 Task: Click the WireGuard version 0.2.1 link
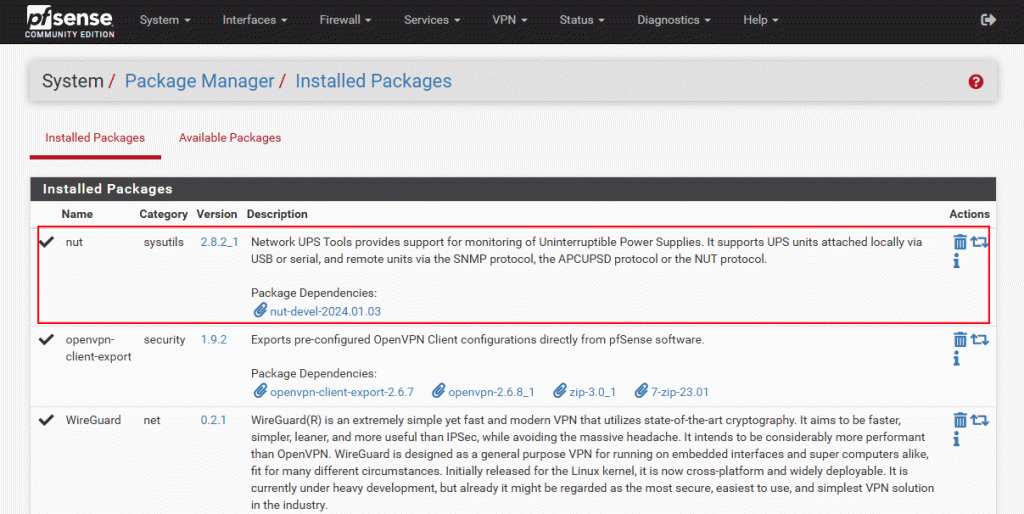pyautogui.click(x=213, y=420)
